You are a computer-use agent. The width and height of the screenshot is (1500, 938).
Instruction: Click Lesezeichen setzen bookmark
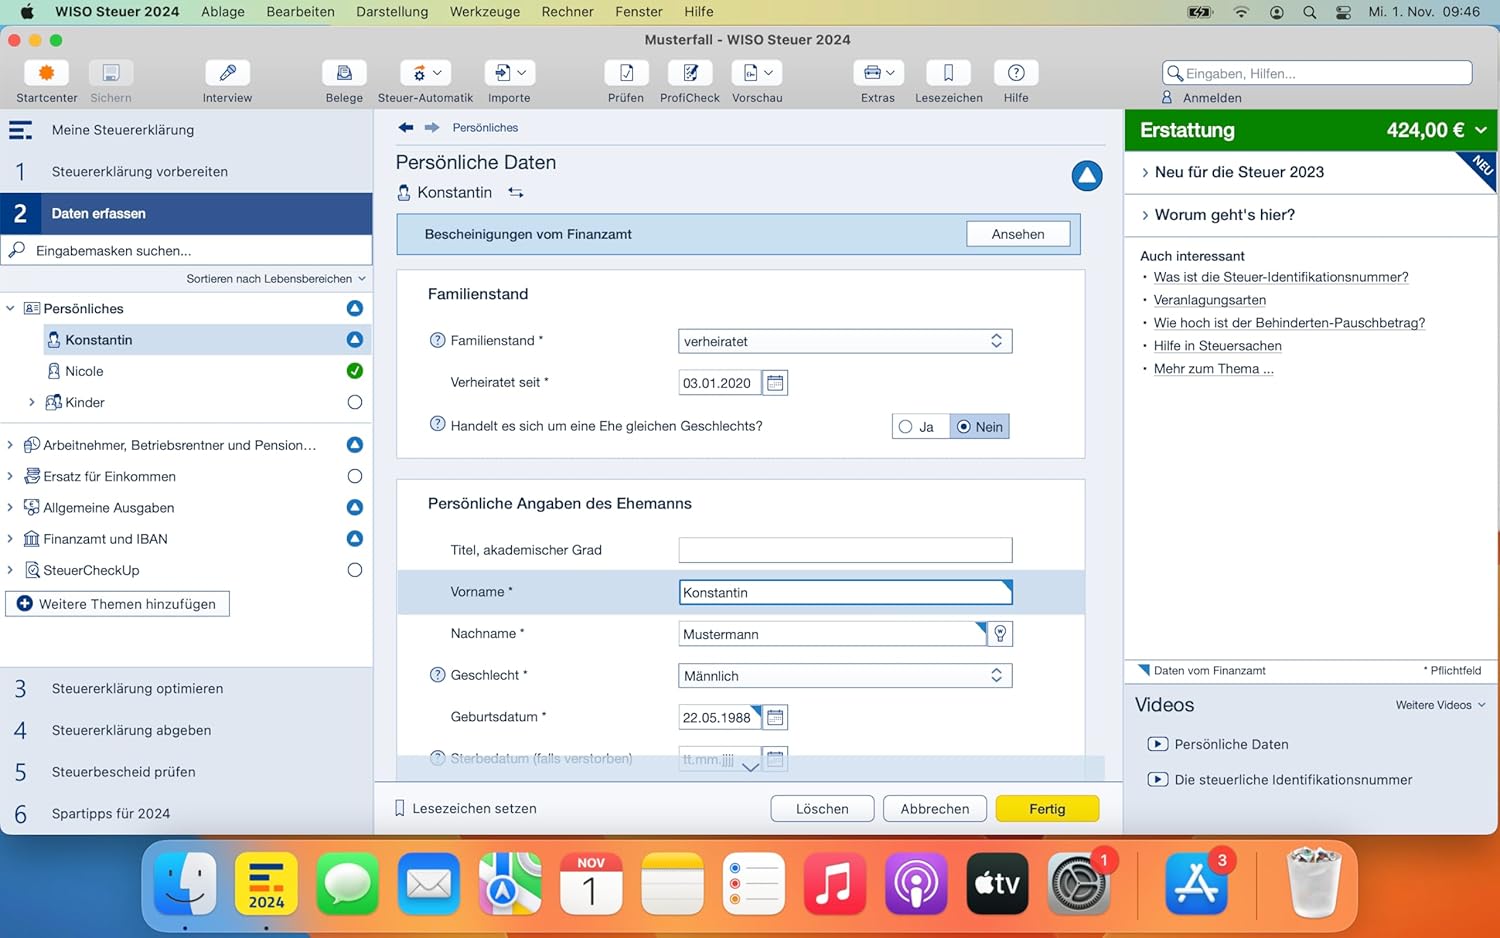coord(465,808)
